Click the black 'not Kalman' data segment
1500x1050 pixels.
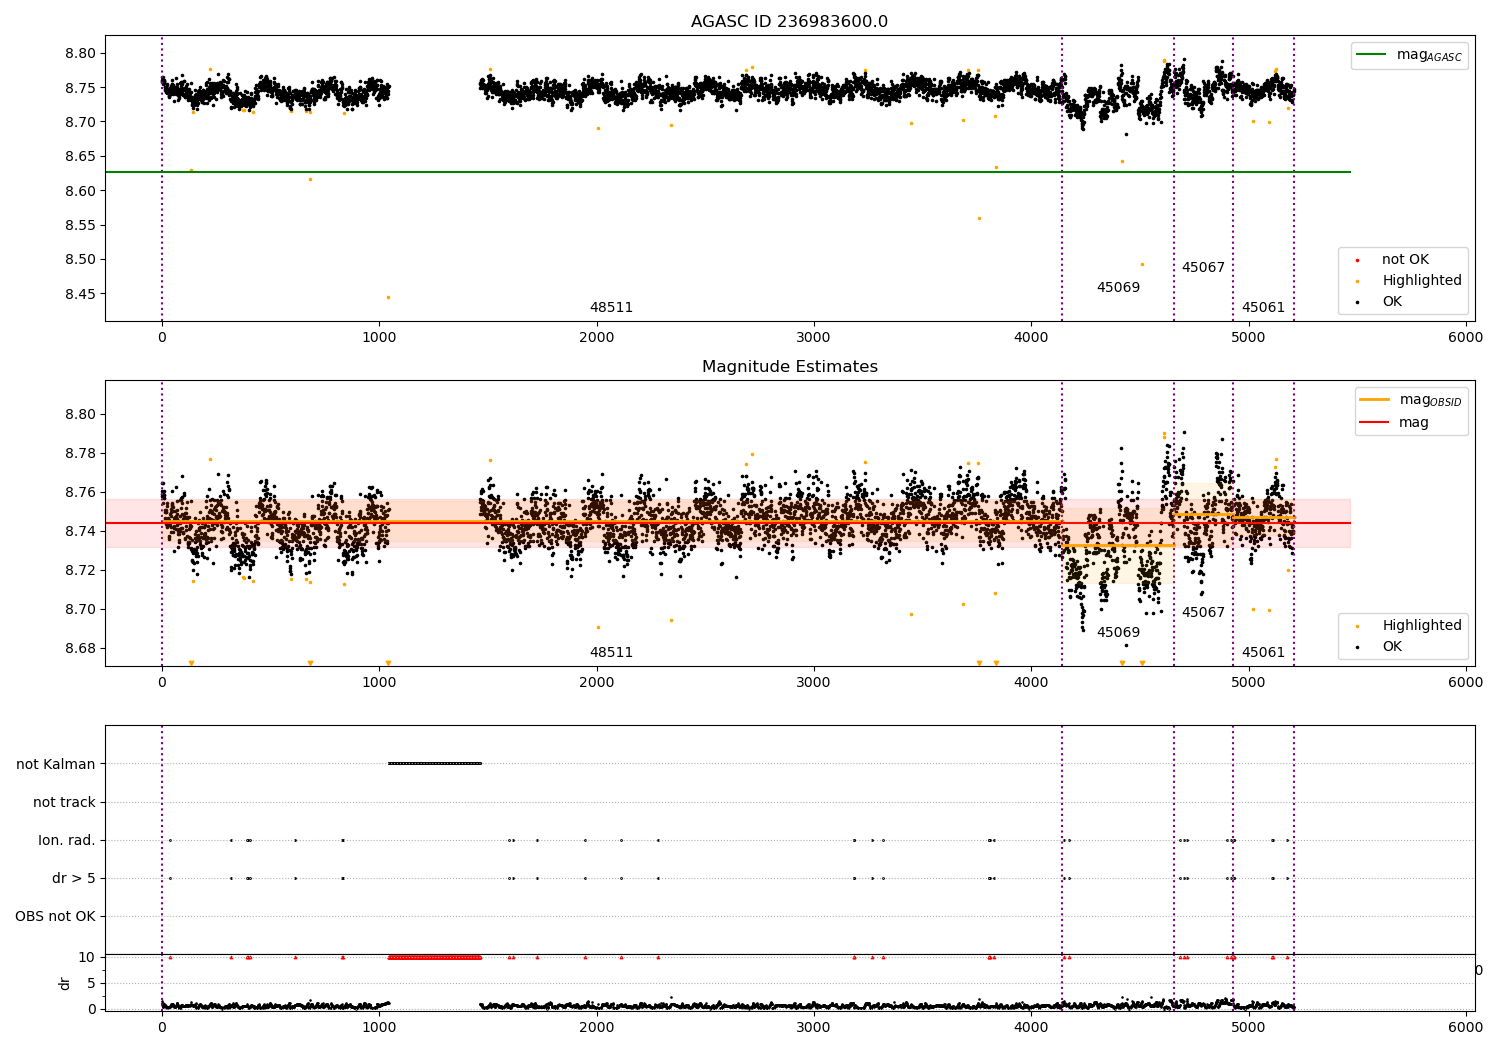435,764
